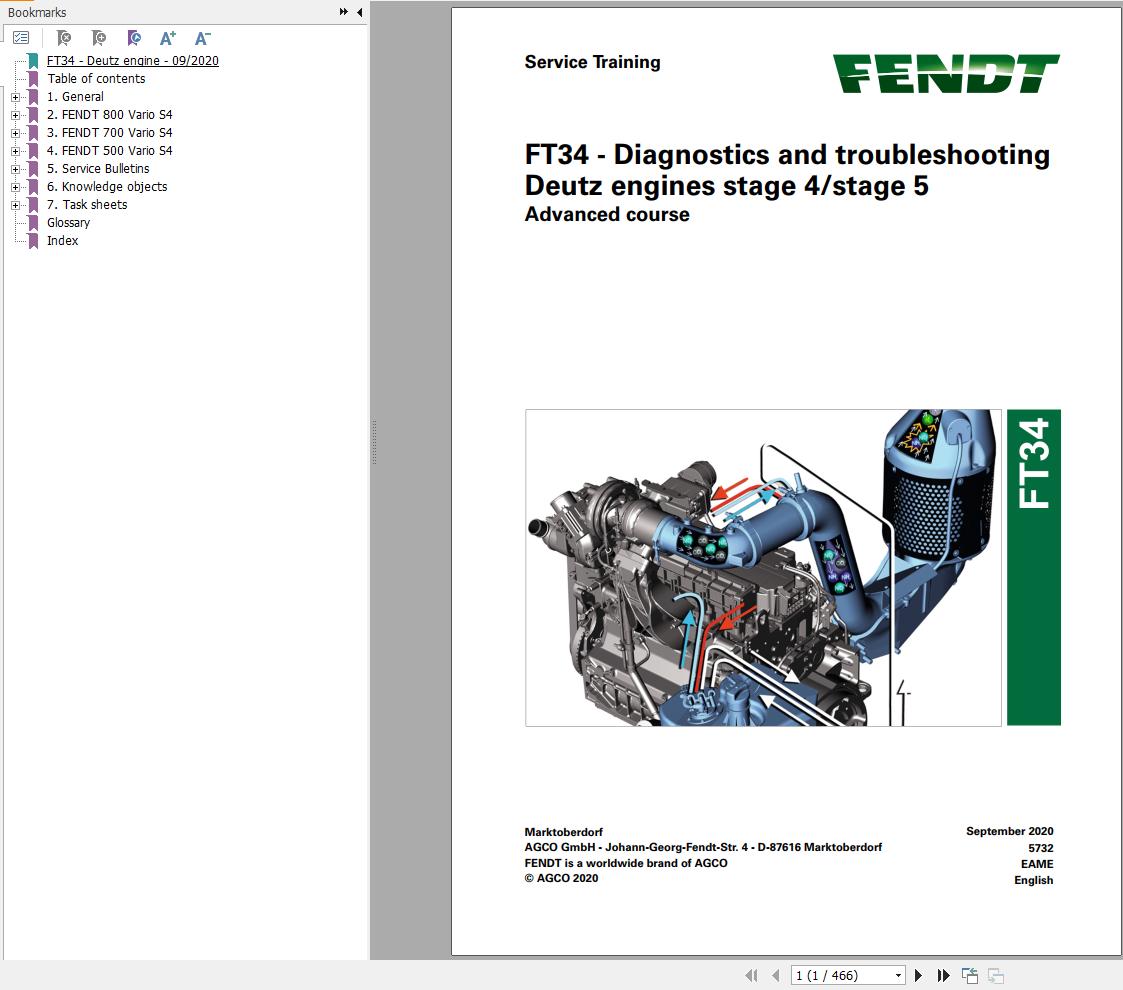Expand the '7. Task sheets' bookmark

click(x=16, y=205)
